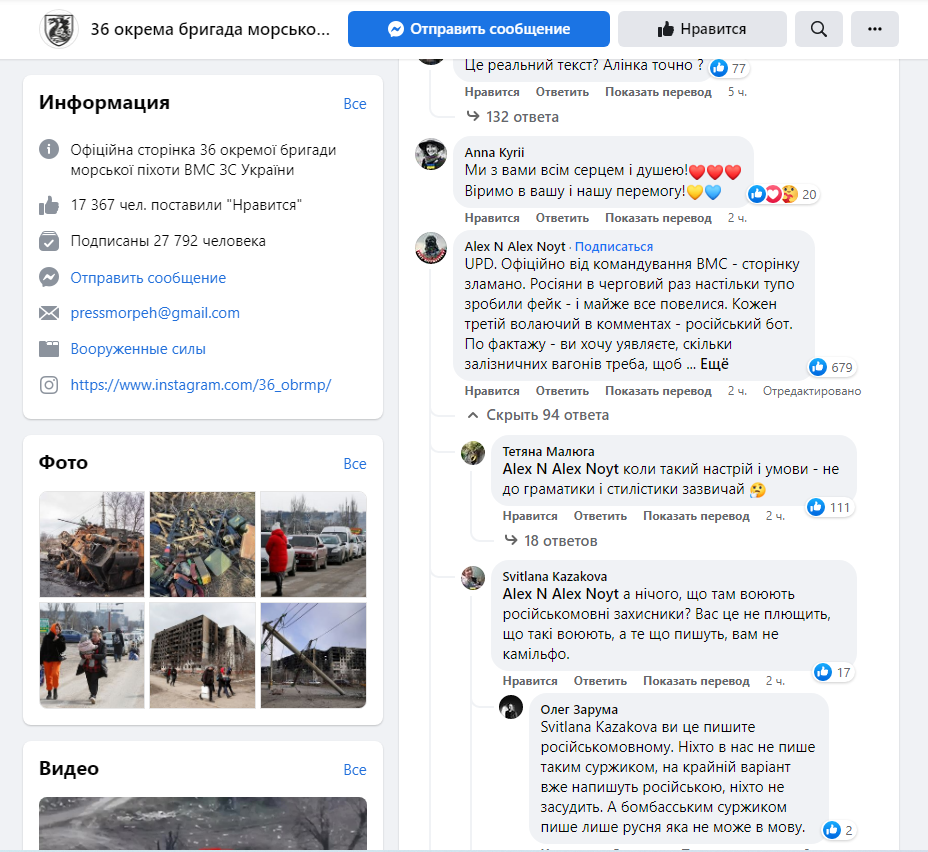Screen dimensions: 928x852
Task: Reply to Svitlana Kazakova via Ответить
Action: [x=600, y=681]
